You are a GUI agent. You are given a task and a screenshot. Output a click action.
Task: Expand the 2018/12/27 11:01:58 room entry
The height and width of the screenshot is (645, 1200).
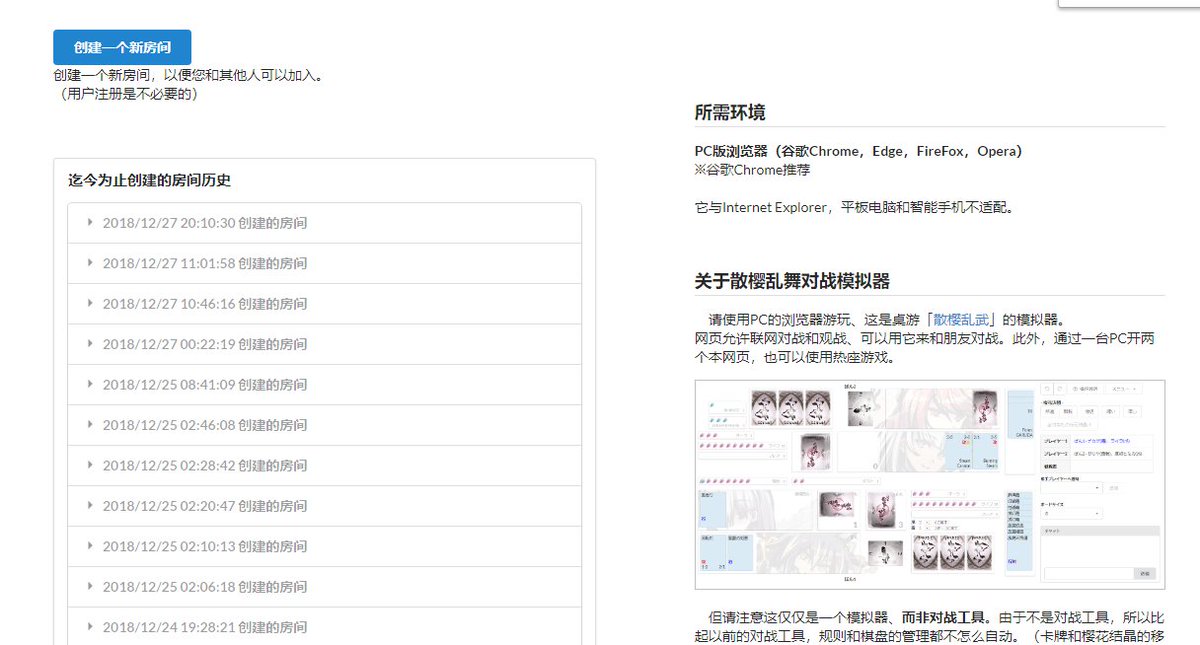[324, 264]
